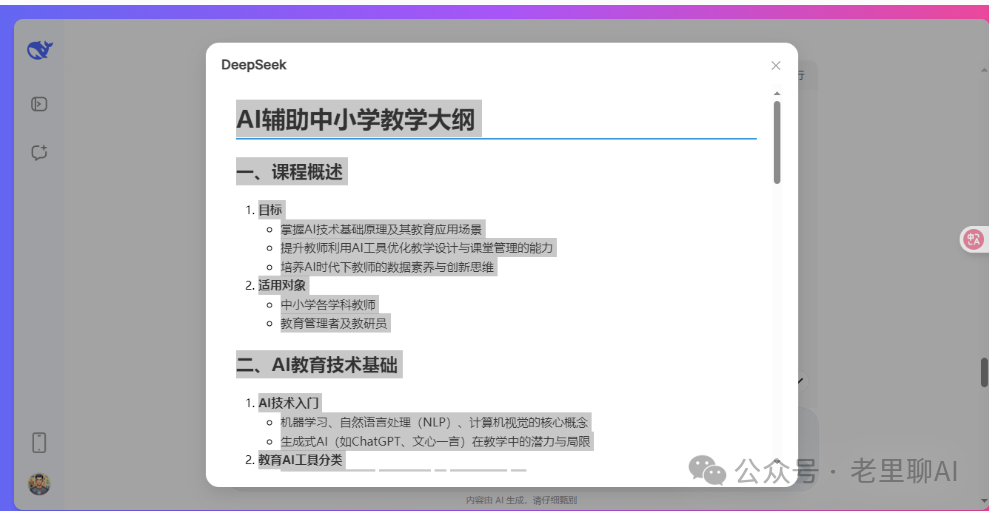Click the mobile phone app icon

pyautogui.click(x=40, y=442)
